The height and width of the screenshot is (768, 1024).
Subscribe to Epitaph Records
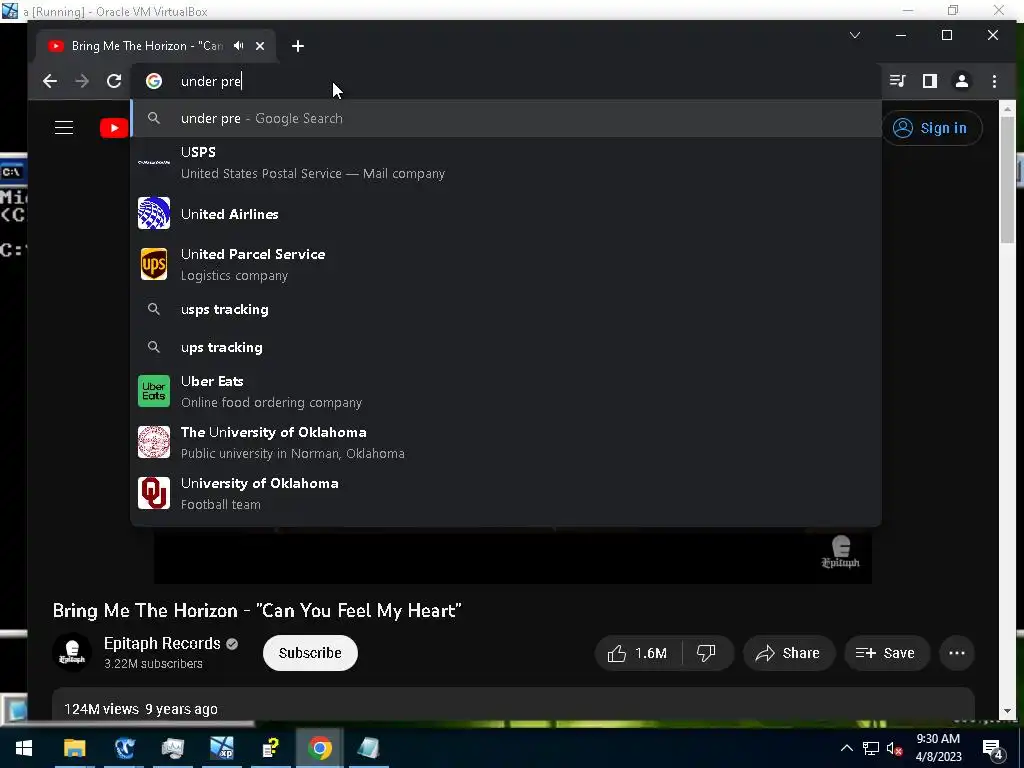pos(310,653)
